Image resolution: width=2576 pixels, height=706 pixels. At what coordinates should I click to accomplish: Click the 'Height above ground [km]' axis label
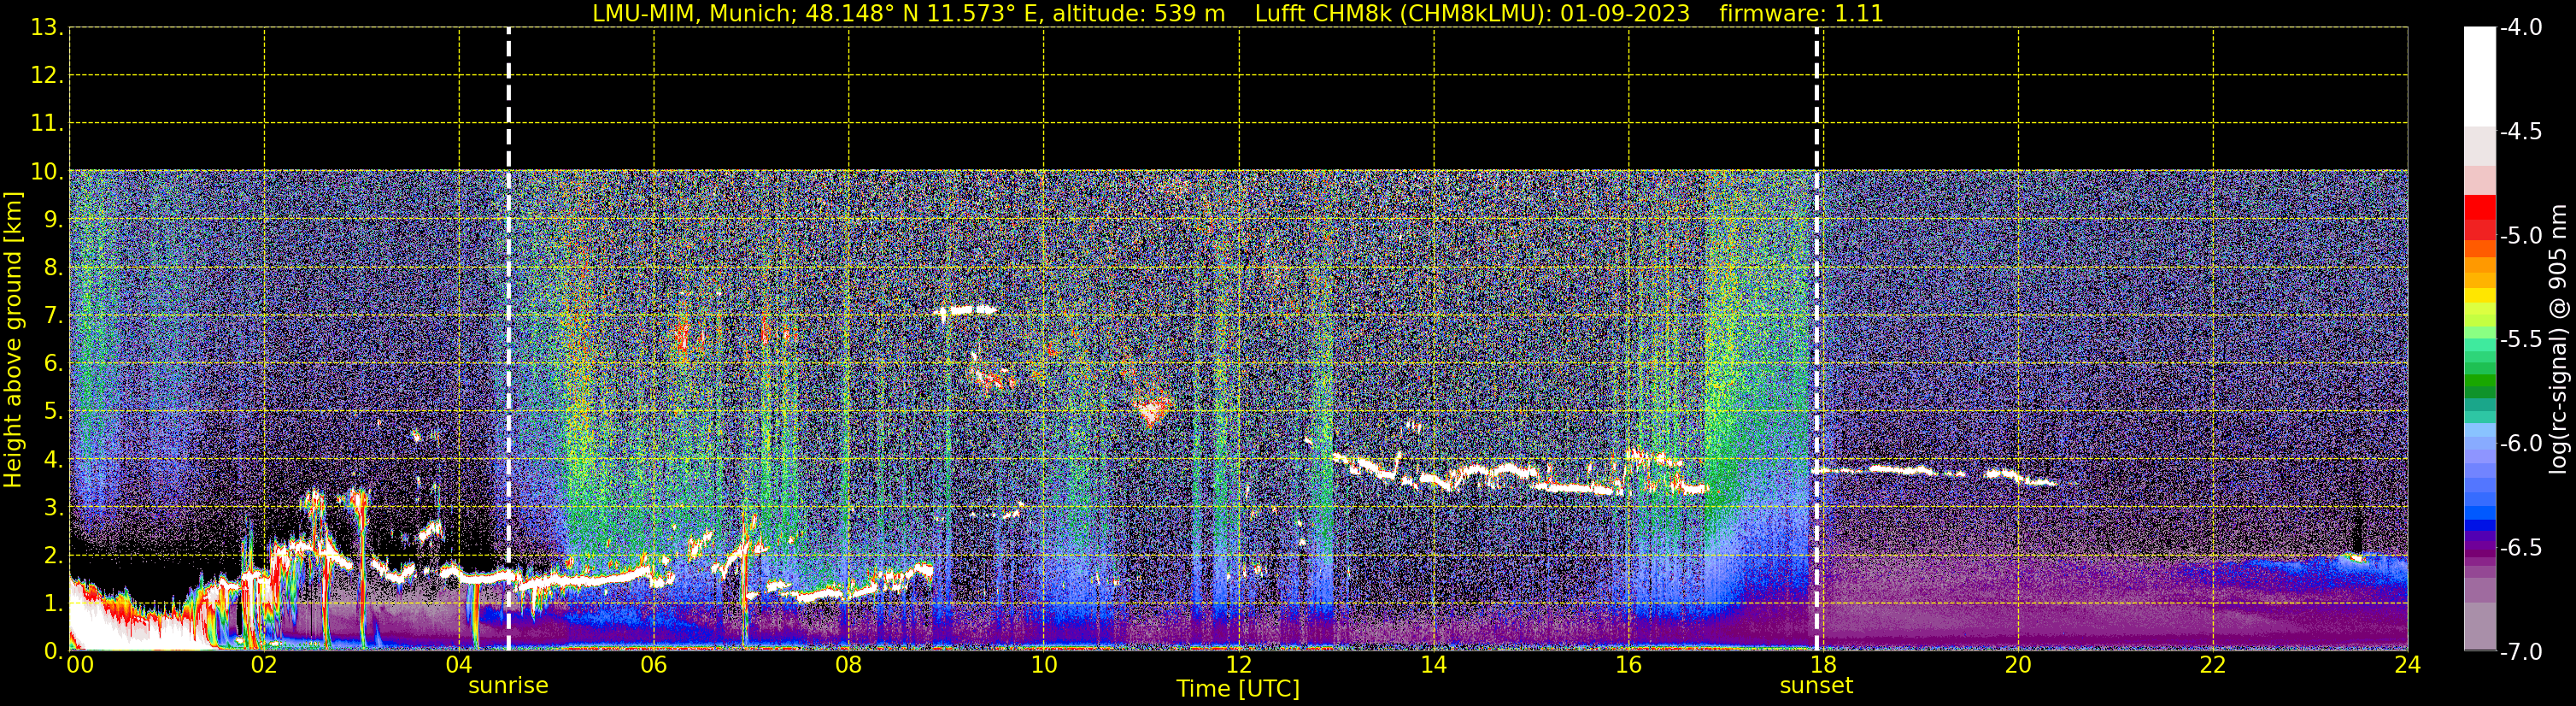click(x=13, y=340)
